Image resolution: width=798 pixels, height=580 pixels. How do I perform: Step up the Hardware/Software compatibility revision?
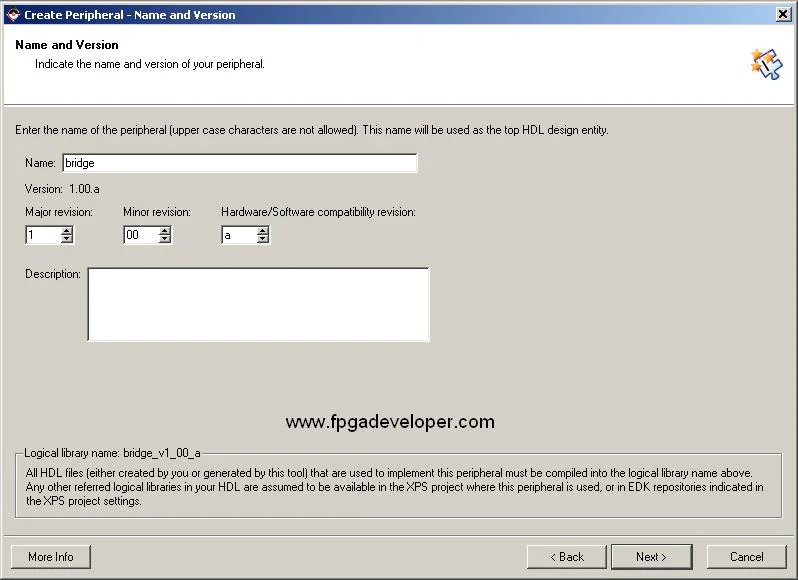(x=263, y=231)
